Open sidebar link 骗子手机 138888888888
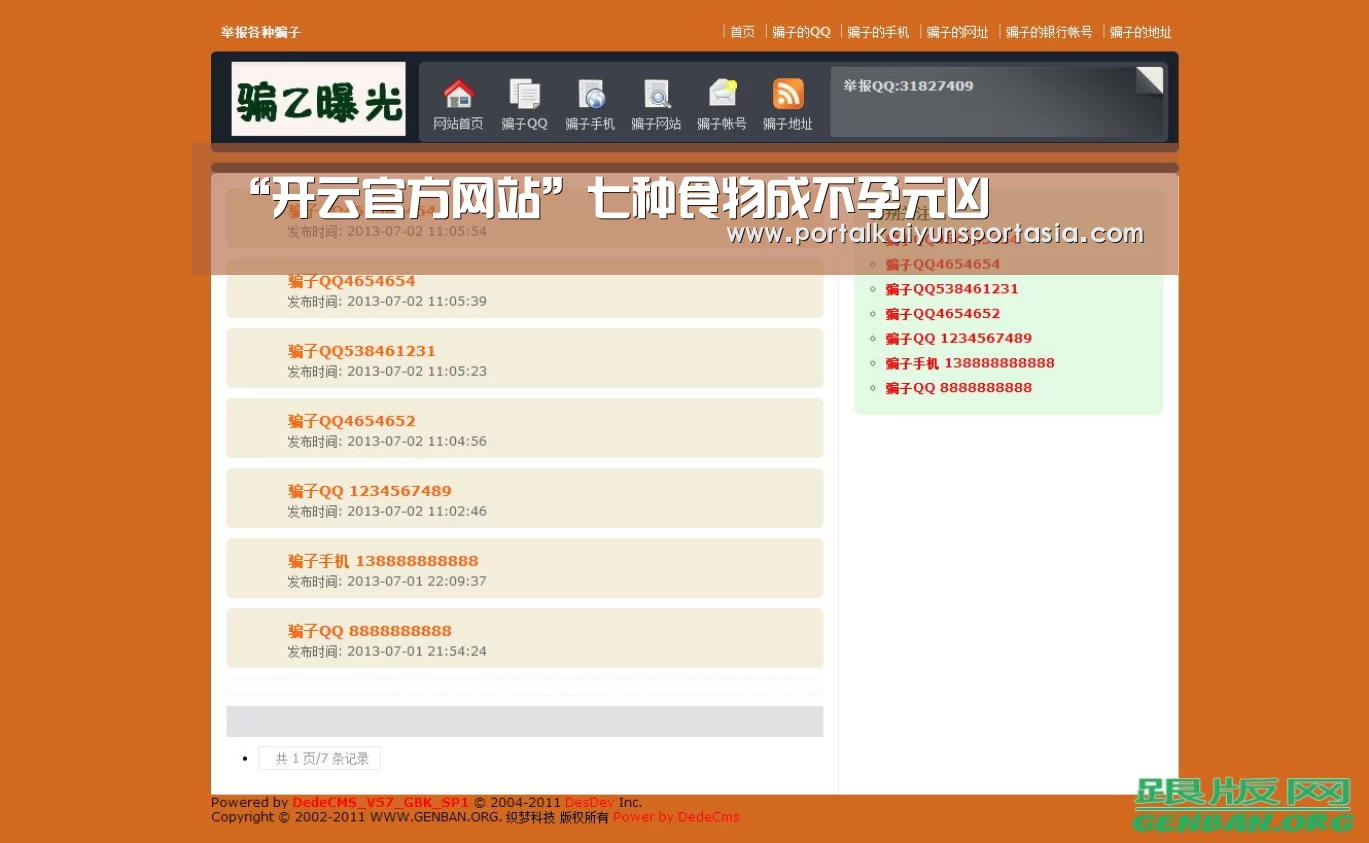 coord(970,363)
